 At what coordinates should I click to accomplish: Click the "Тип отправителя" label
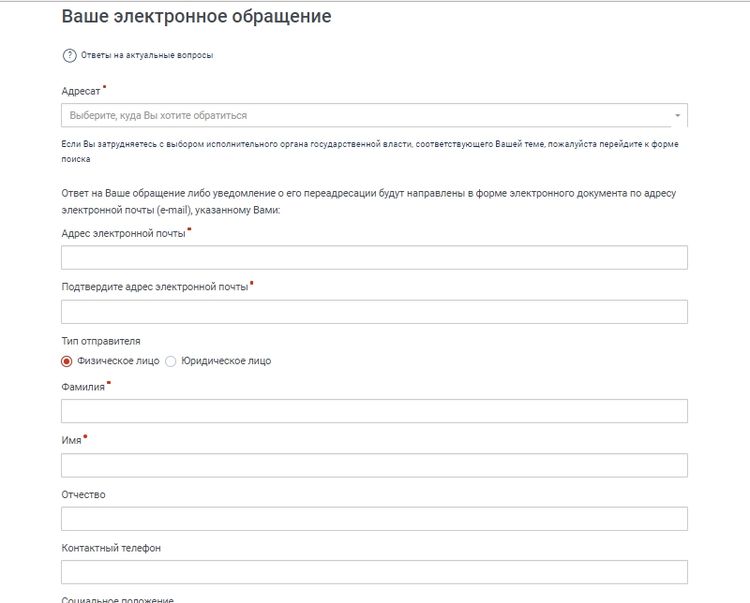point(101,341)
